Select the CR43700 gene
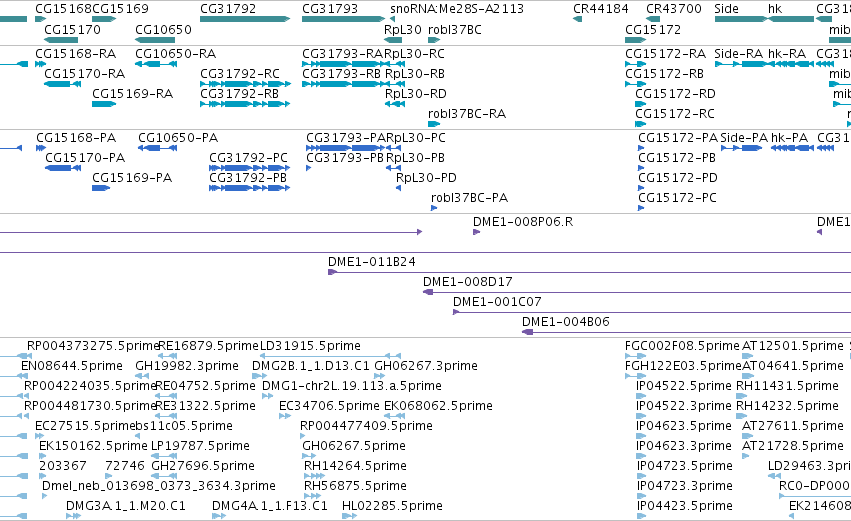Viewport: 851px width, 521px height. (653, 19)
